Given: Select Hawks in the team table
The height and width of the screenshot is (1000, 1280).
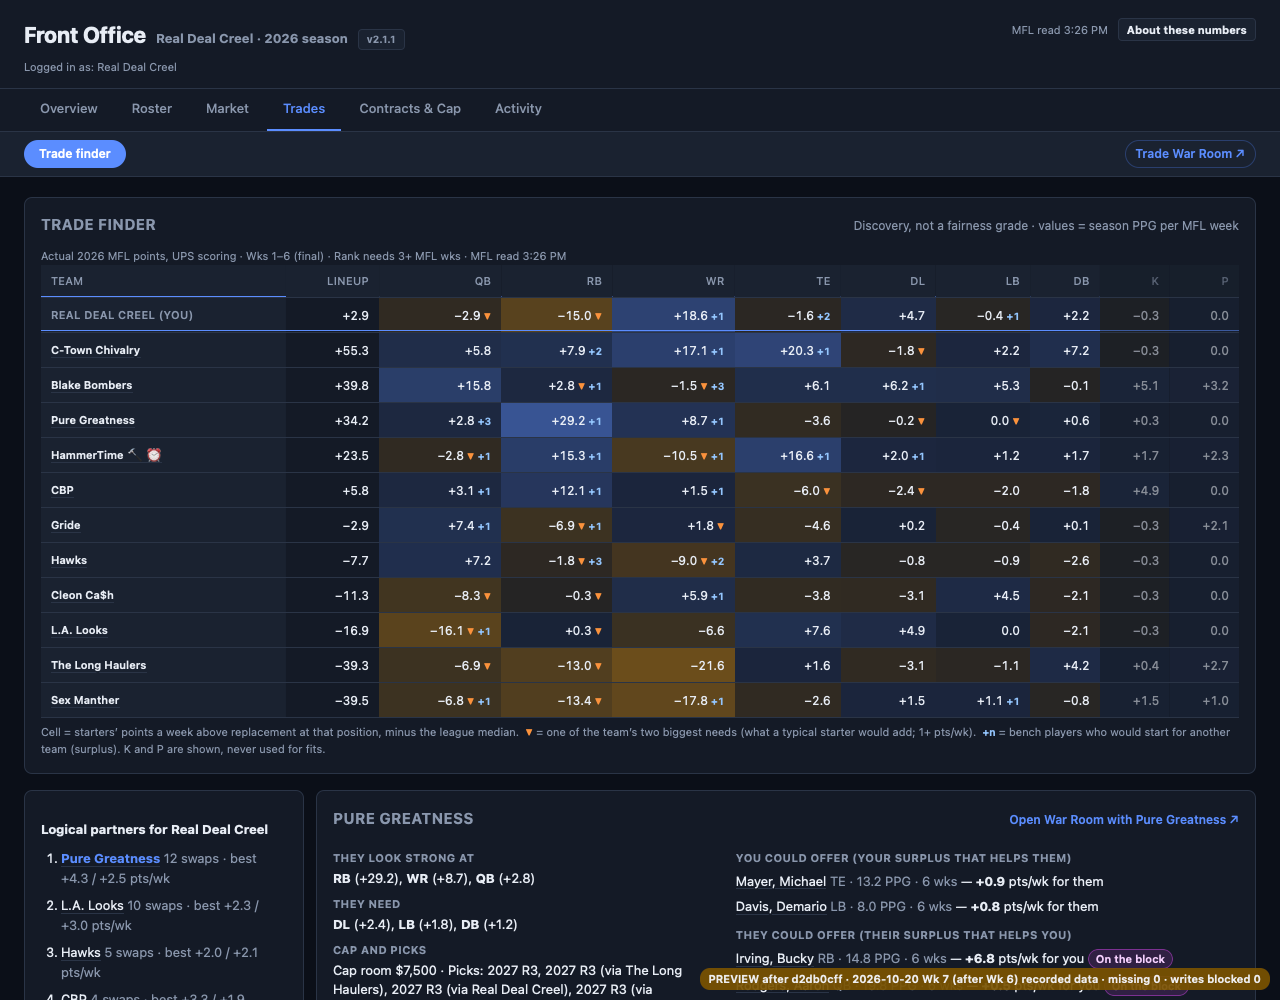Looking at the screenshot, I should tap(69, 560).
